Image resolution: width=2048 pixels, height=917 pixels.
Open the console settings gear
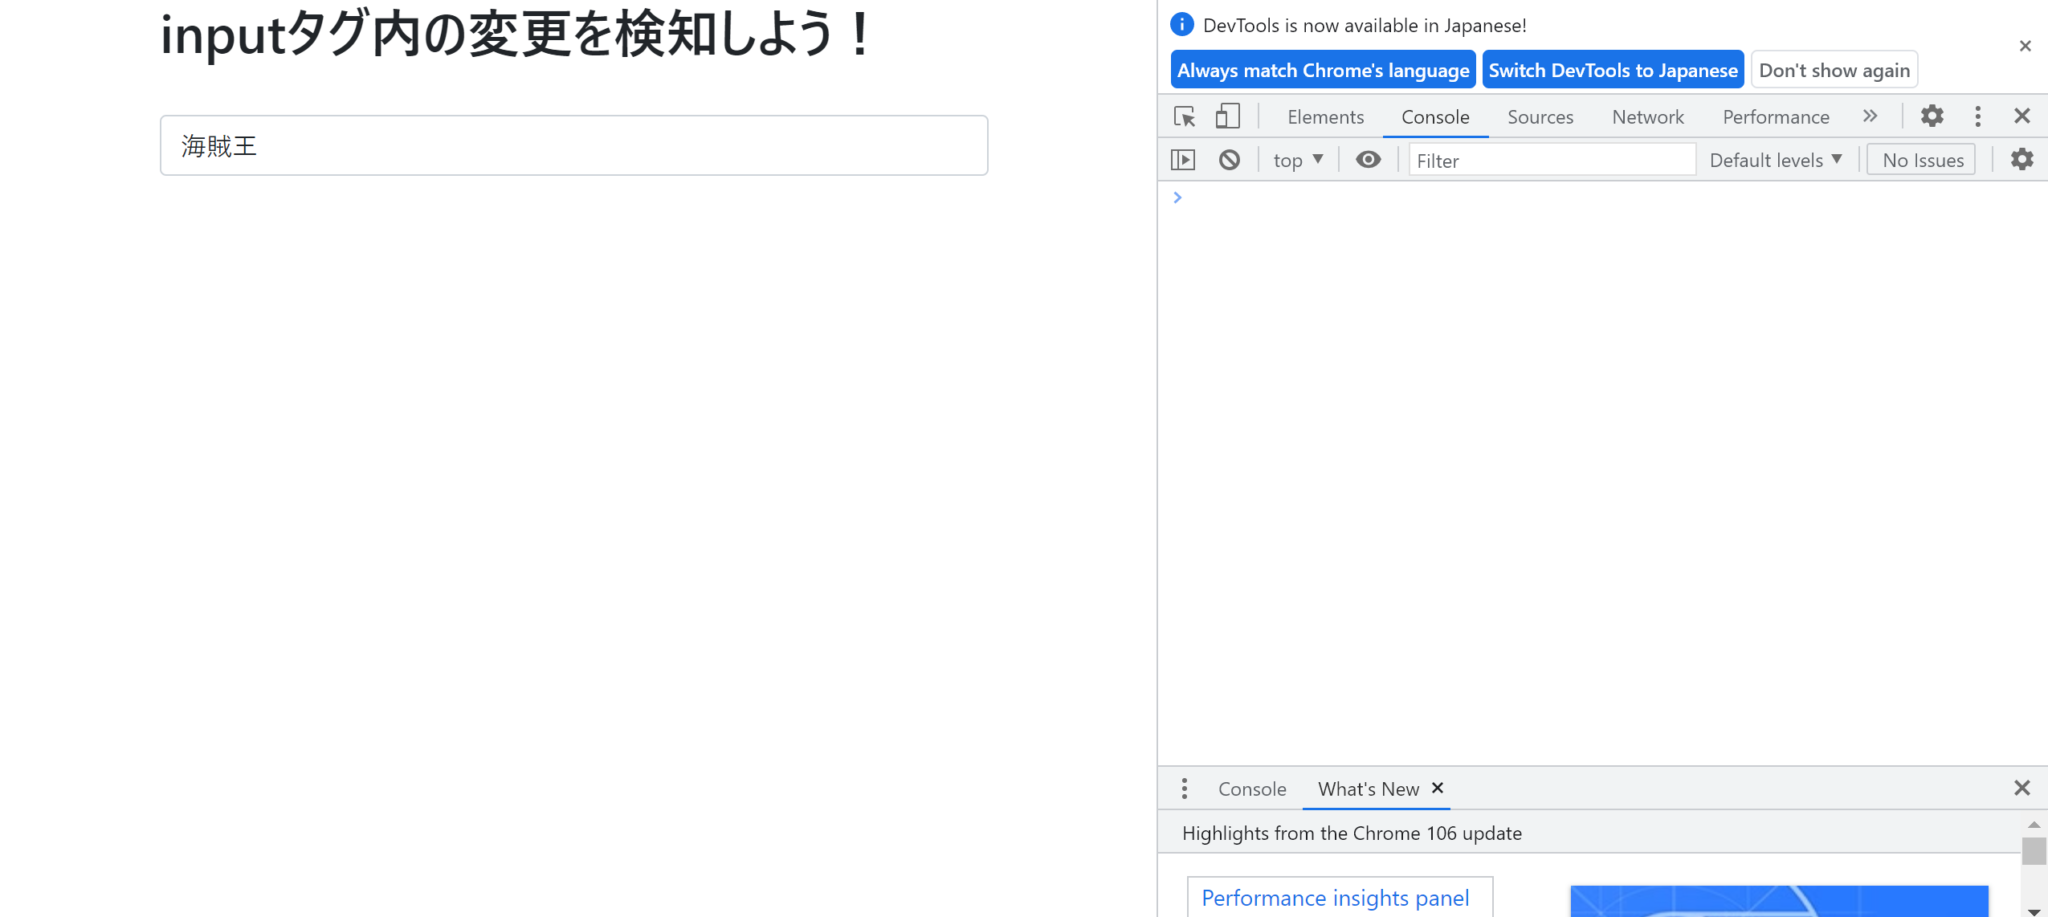click(2022, 159)
